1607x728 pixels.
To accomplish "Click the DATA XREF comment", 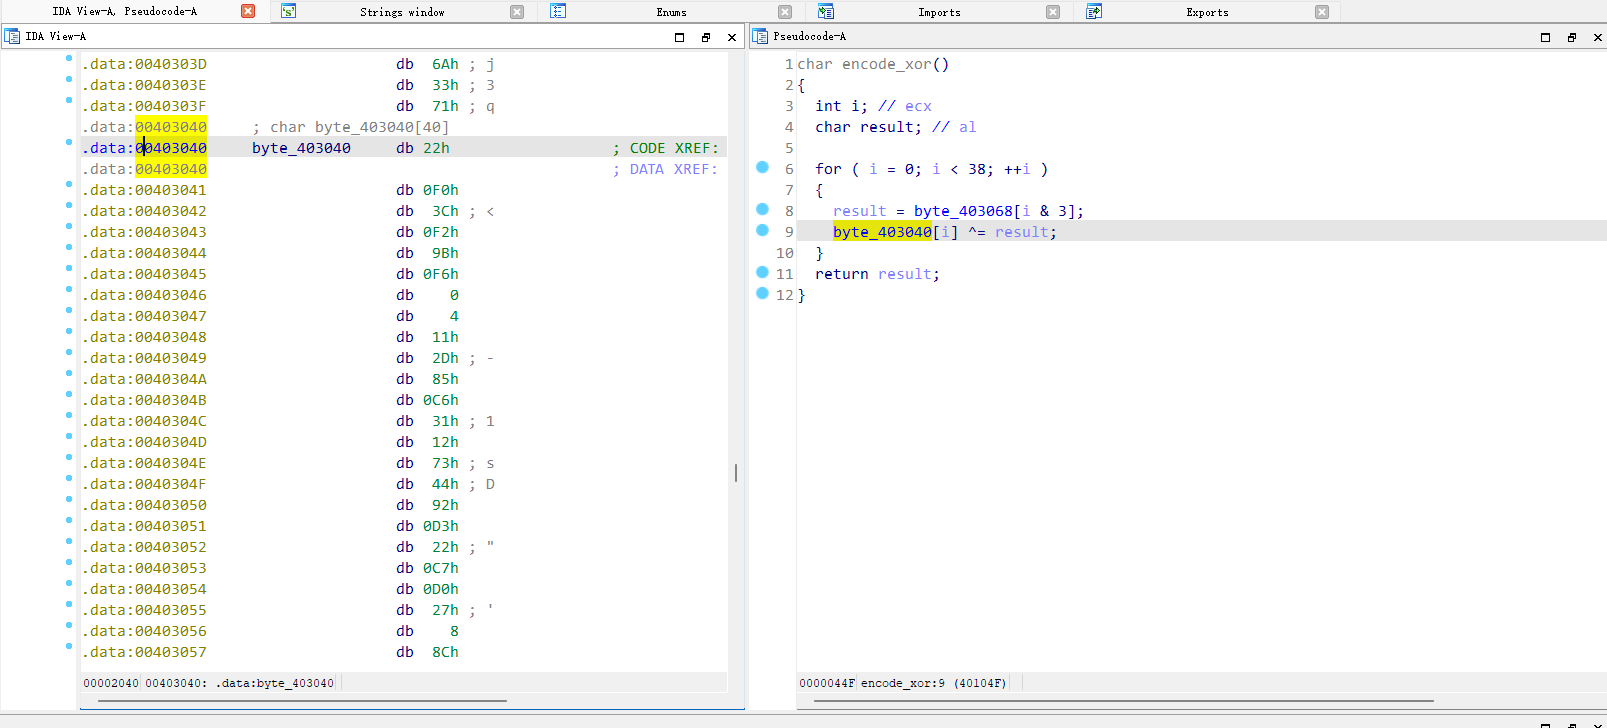I will coord(665,169).
